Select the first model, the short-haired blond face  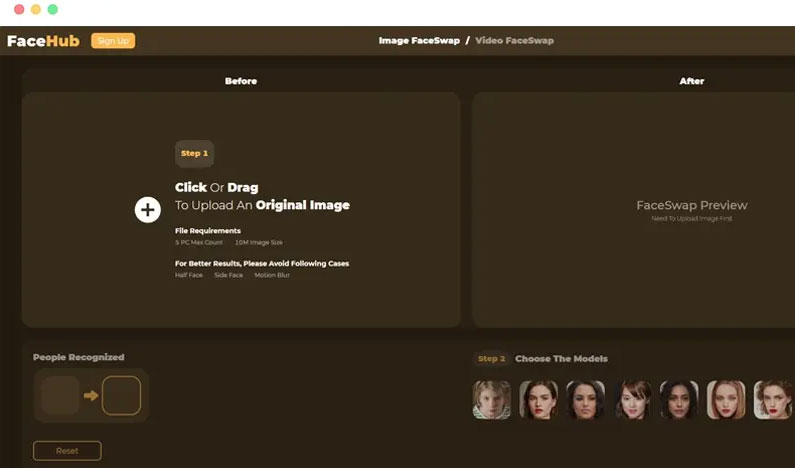tap(492, 400)
